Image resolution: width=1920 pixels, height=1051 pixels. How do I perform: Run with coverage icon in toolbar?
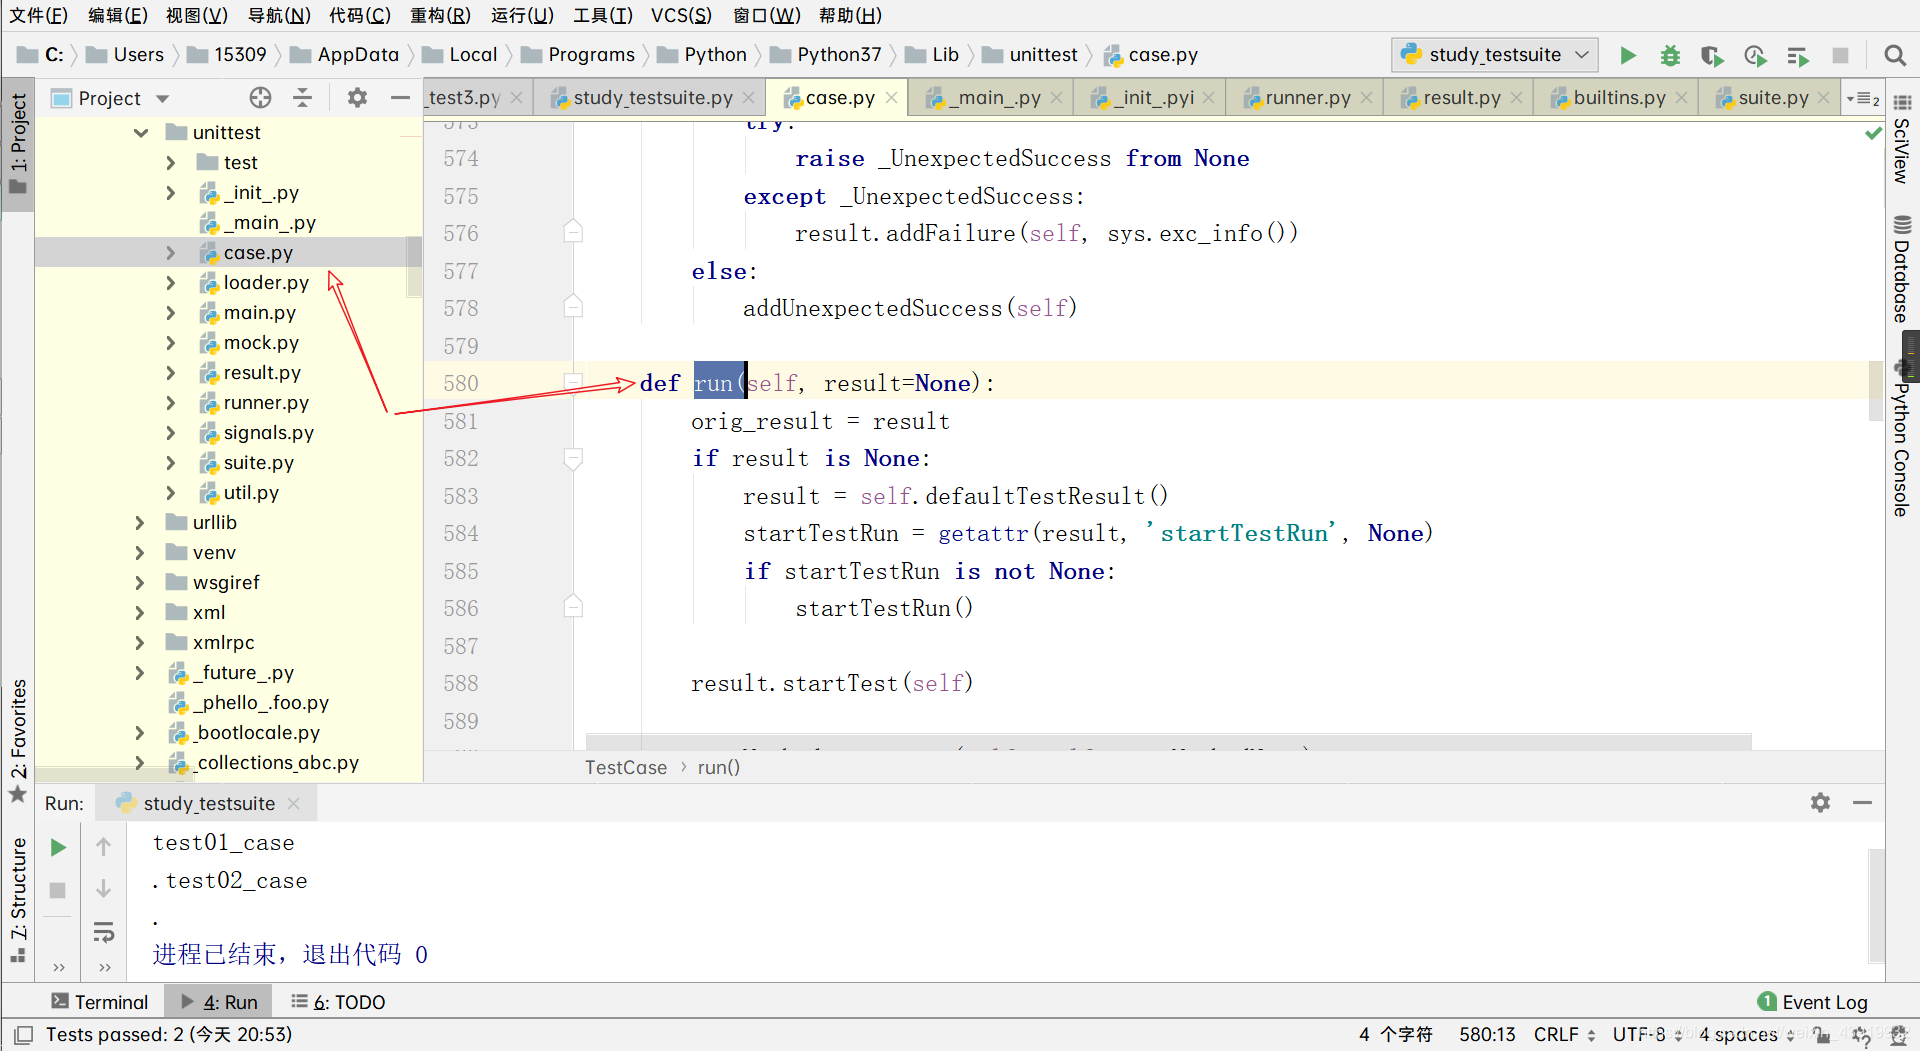(x=1712, y=56)
